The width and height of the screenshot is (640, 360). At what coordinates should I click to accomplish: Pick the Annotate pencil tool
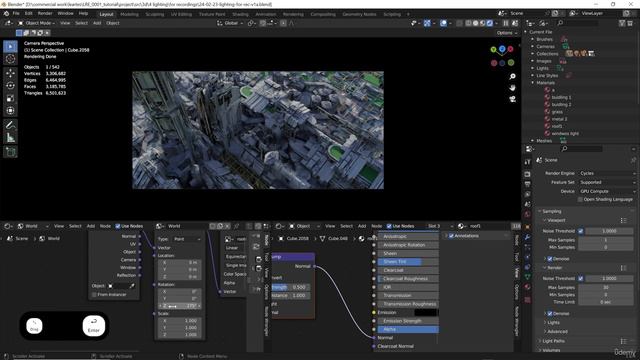click(10, 125)
